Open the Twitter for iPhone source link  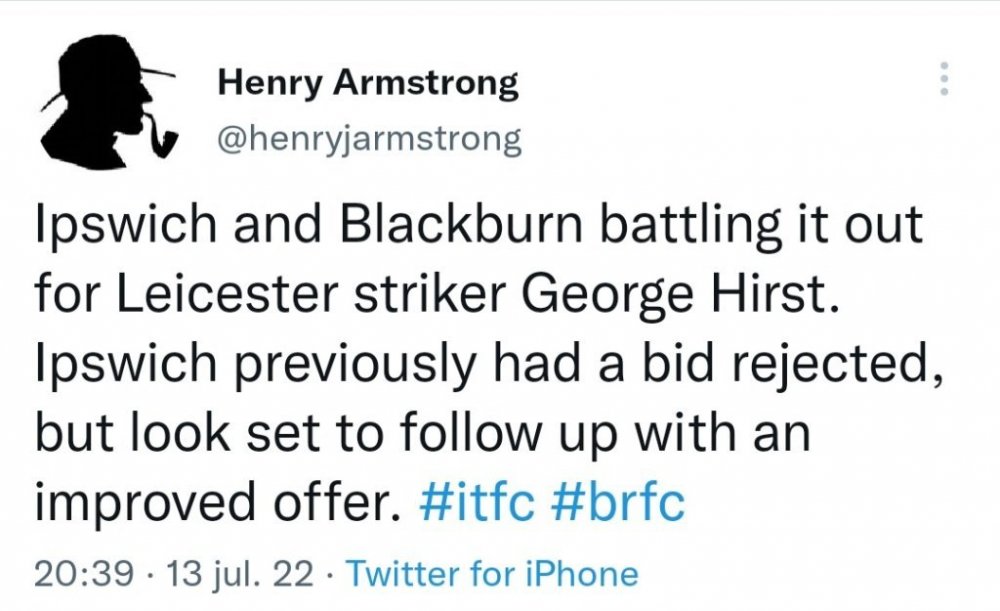[x=492, y=574]
